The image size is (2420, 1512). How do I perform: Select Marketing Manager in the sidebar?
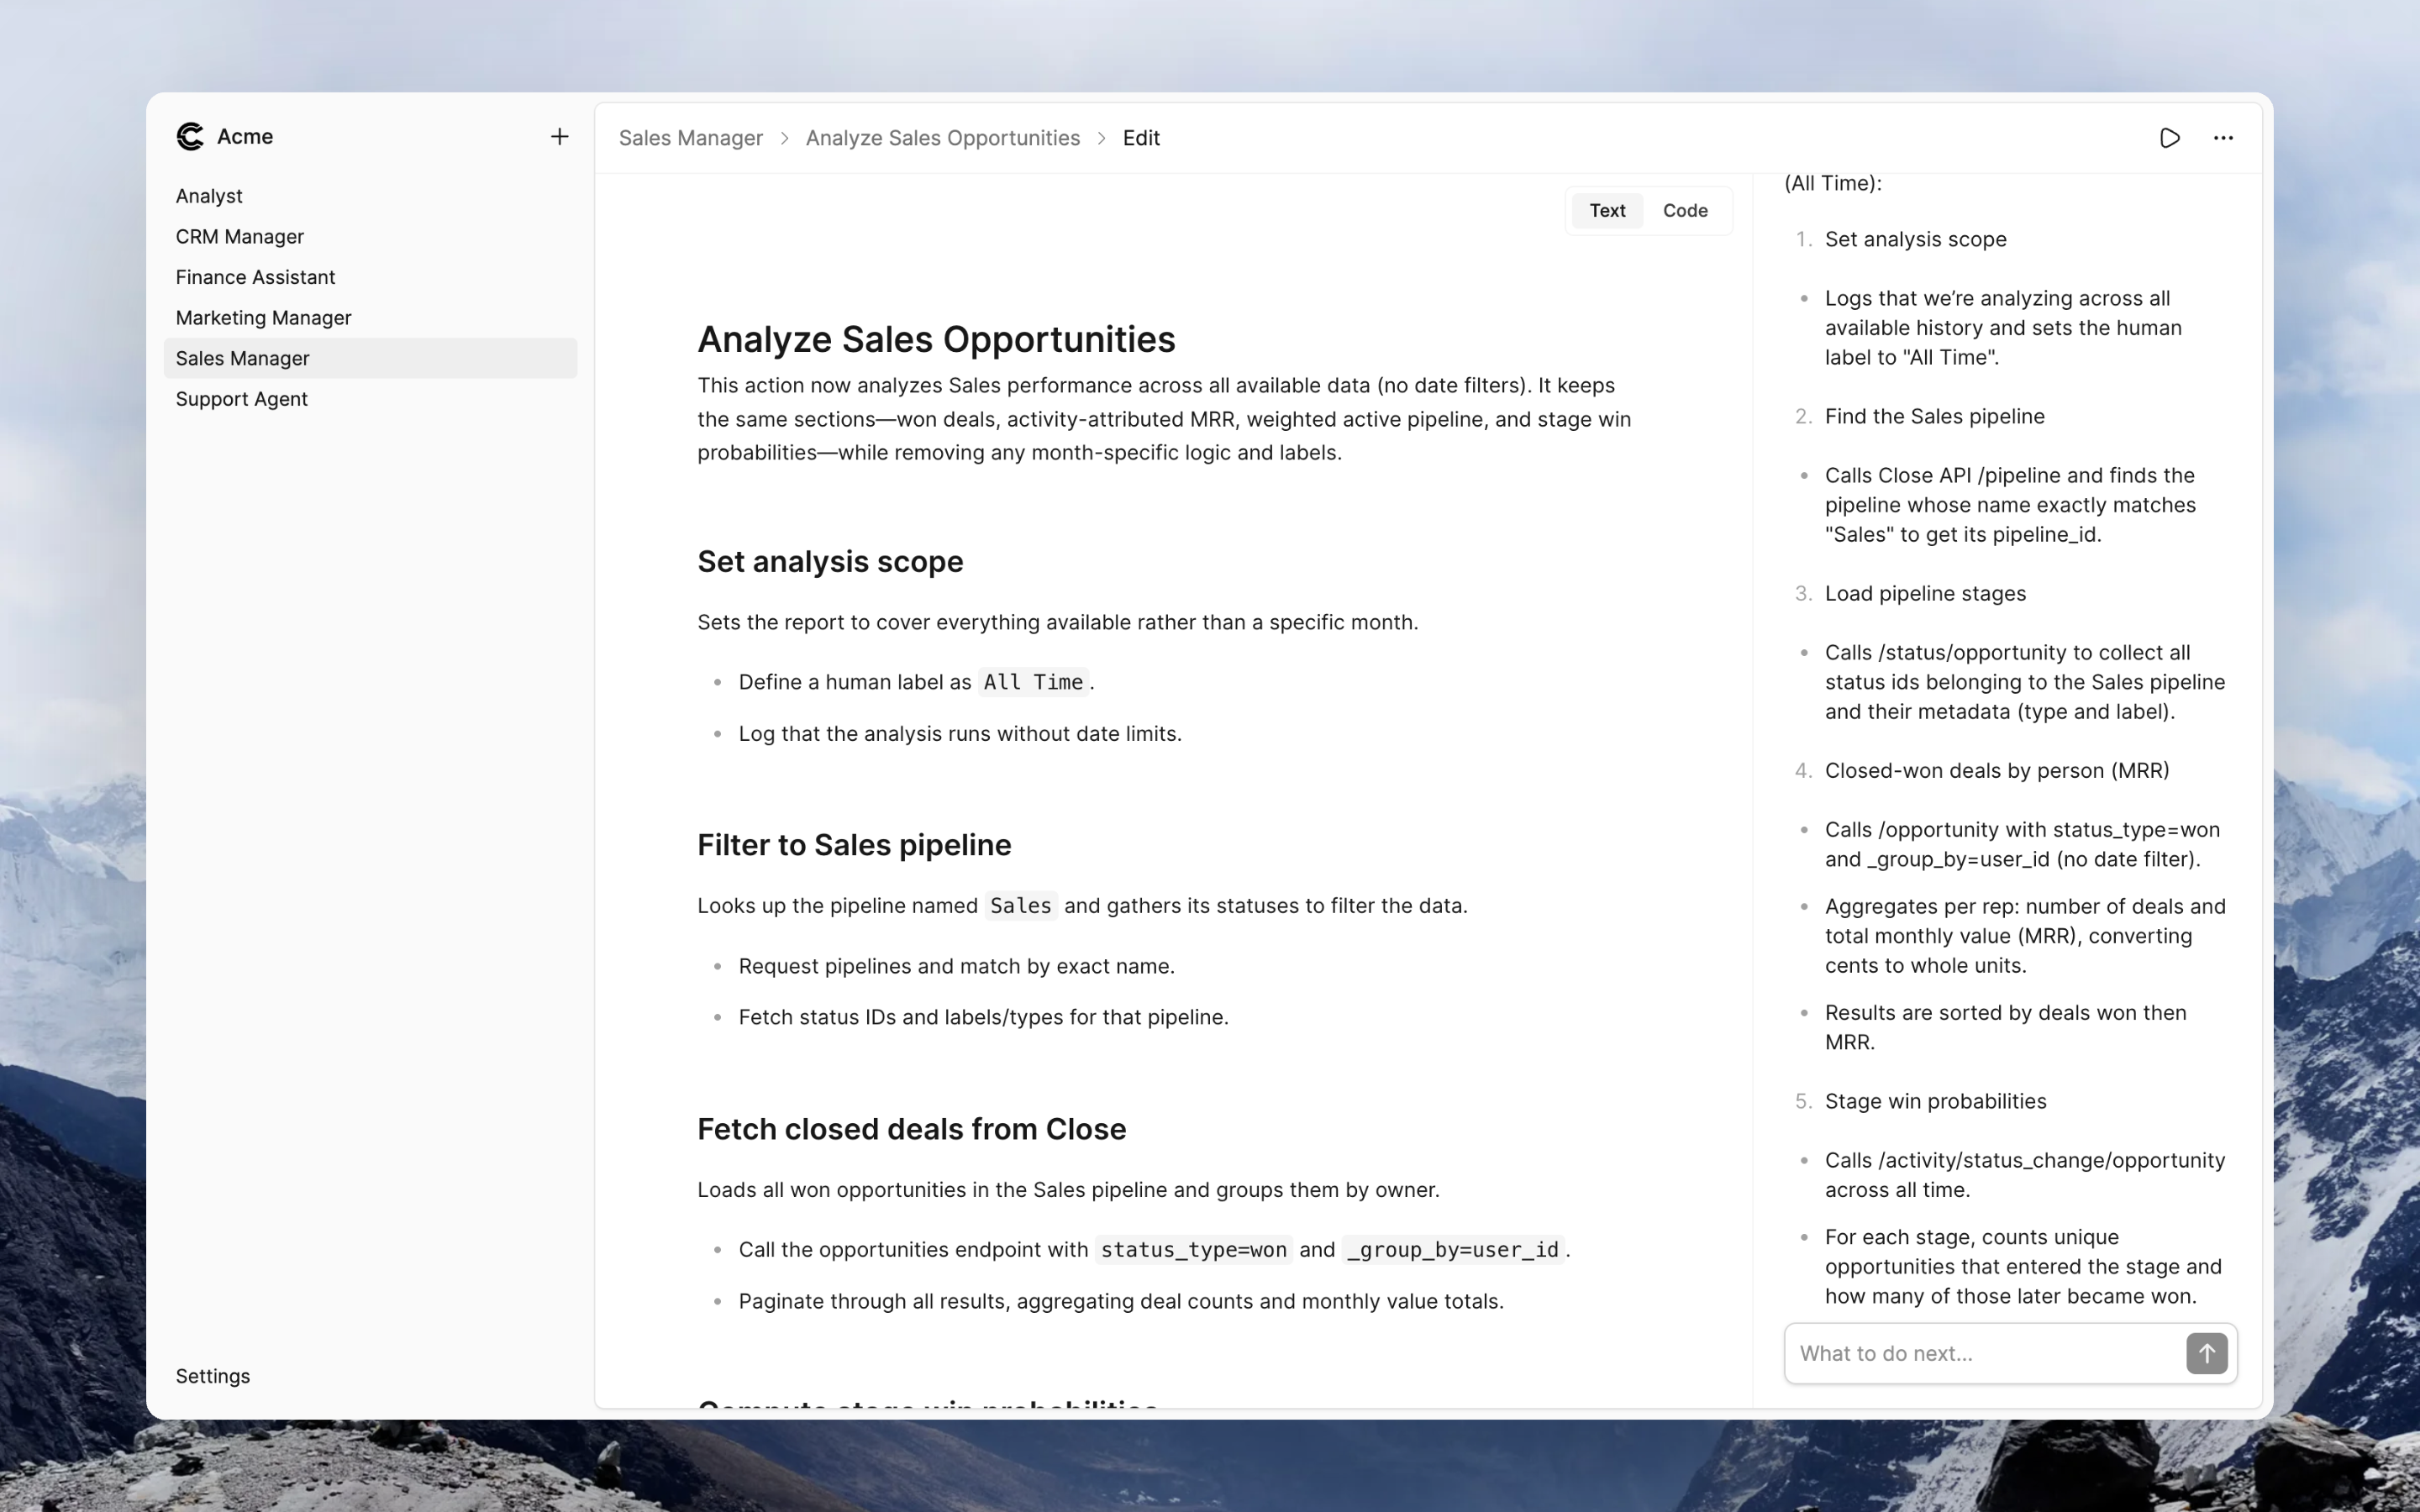263,318
